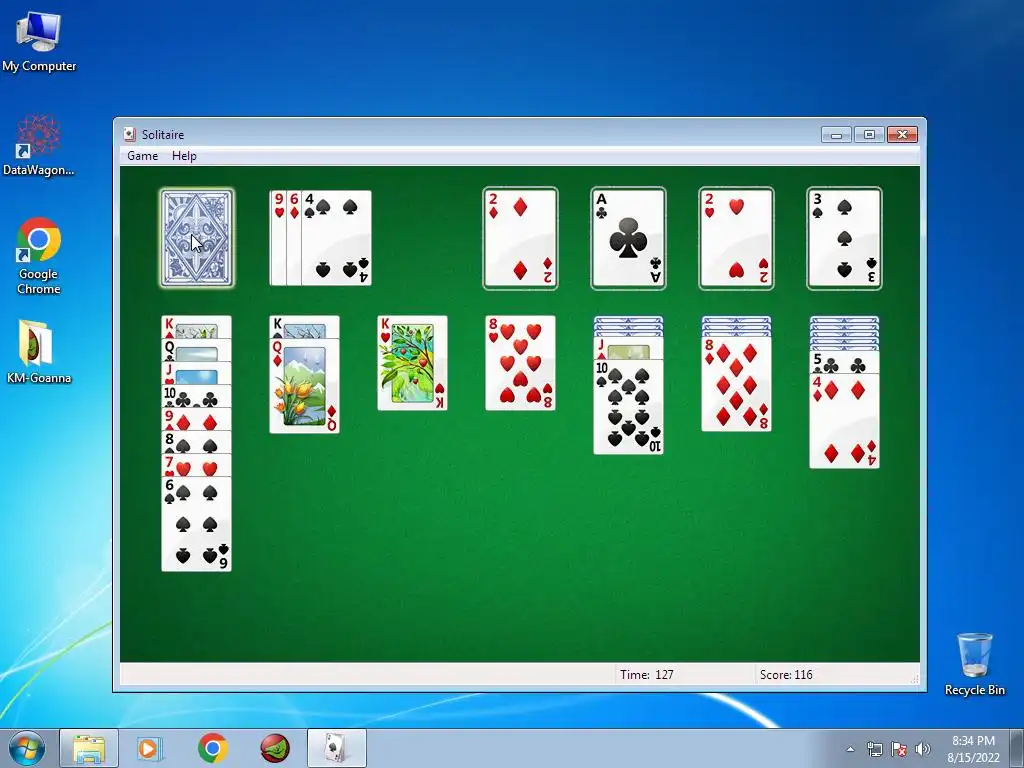The width and height of the screenshot is (1024, 768).
Task: Close the Solitaire window
Action: click(x=902, y=135)
